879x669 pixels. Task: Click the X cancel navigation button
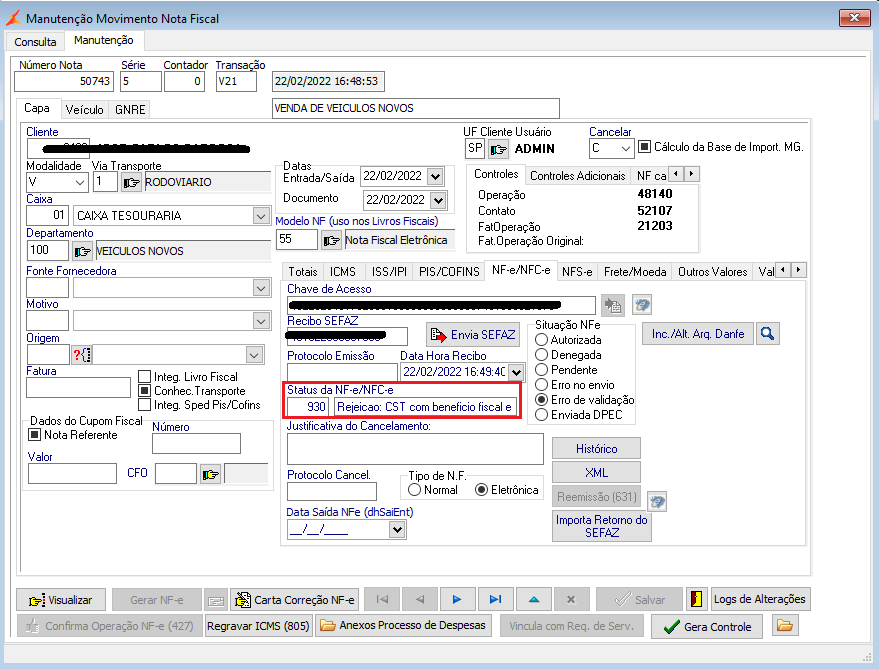pos(571,599)
